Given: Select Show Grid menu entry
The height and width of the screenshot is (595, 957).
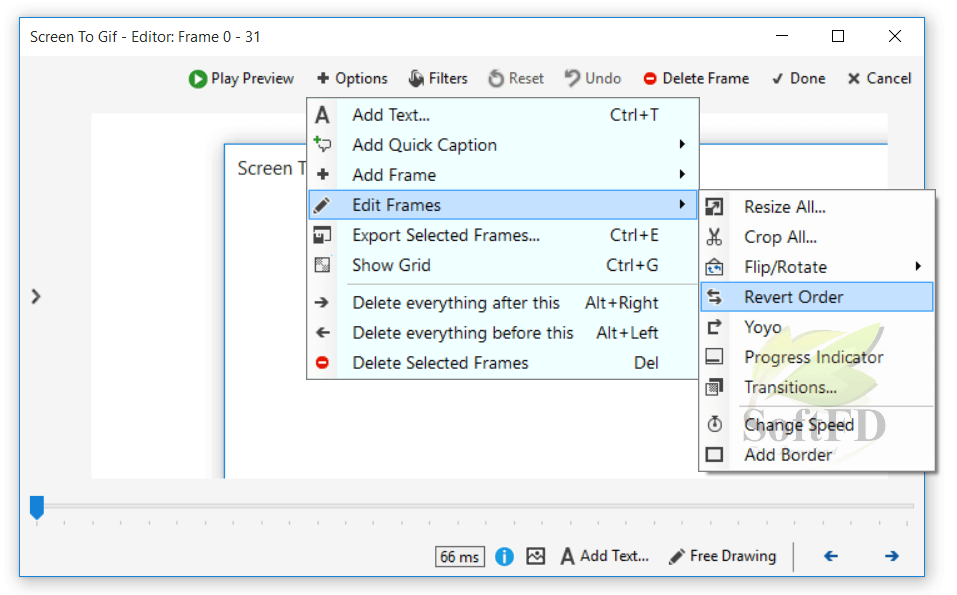Looking at the screenshot, I should tap(503, 265).
